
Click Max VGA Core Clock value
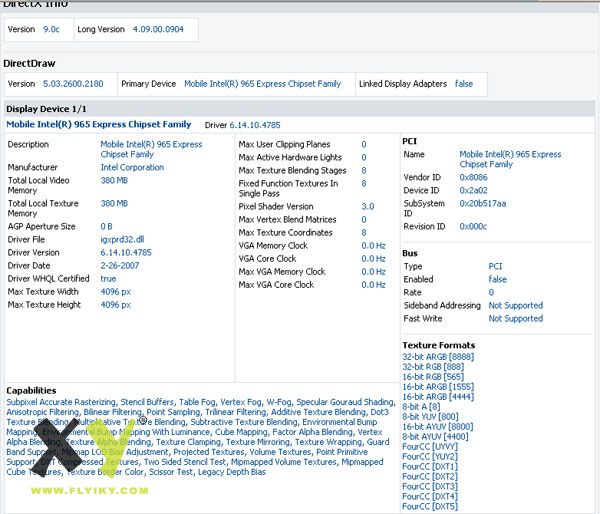(x=373, y=285)
